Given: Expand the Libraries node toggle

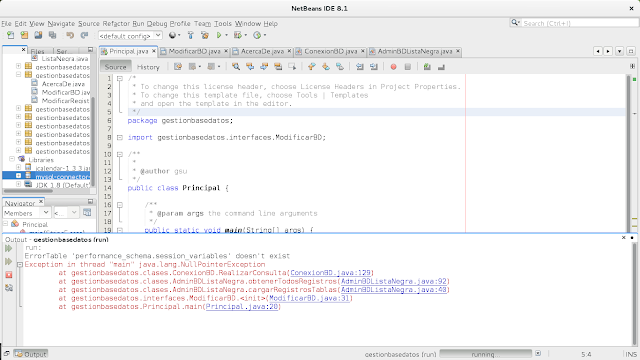Looking at the screenshot, I should (12, 159).
